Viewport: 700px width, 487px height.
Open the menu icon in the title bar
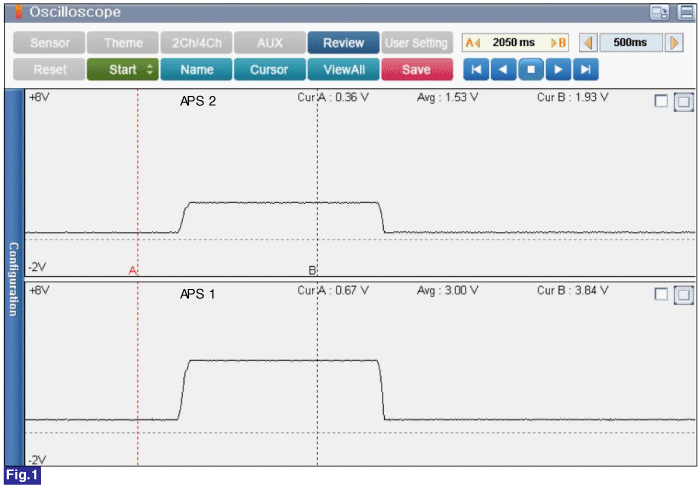click(x=686, y=12)
